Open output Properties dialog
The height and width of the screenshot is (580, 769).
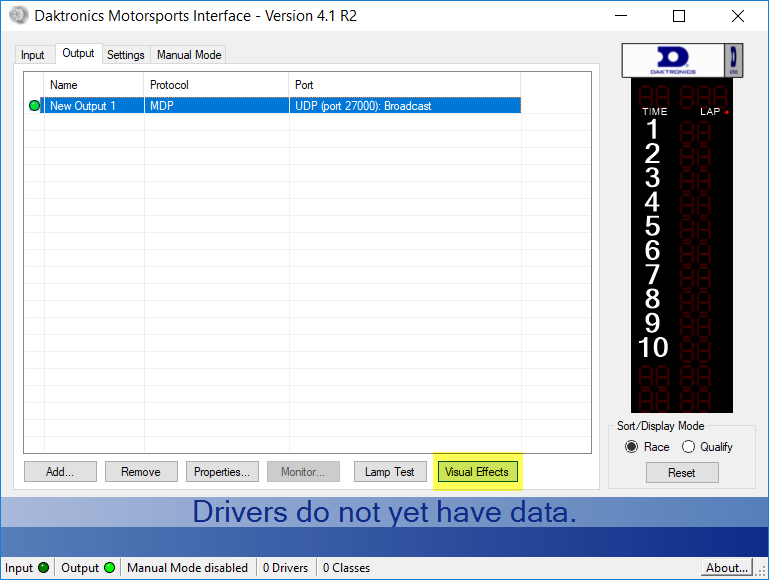pyautogui.click(x=222, y=472)
